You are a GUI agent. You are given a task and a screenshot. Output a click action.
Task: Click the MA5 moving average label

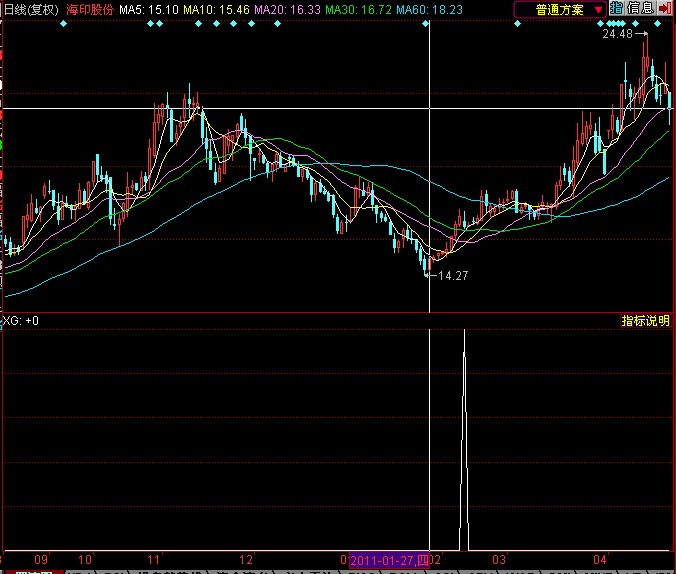[149, 9]
